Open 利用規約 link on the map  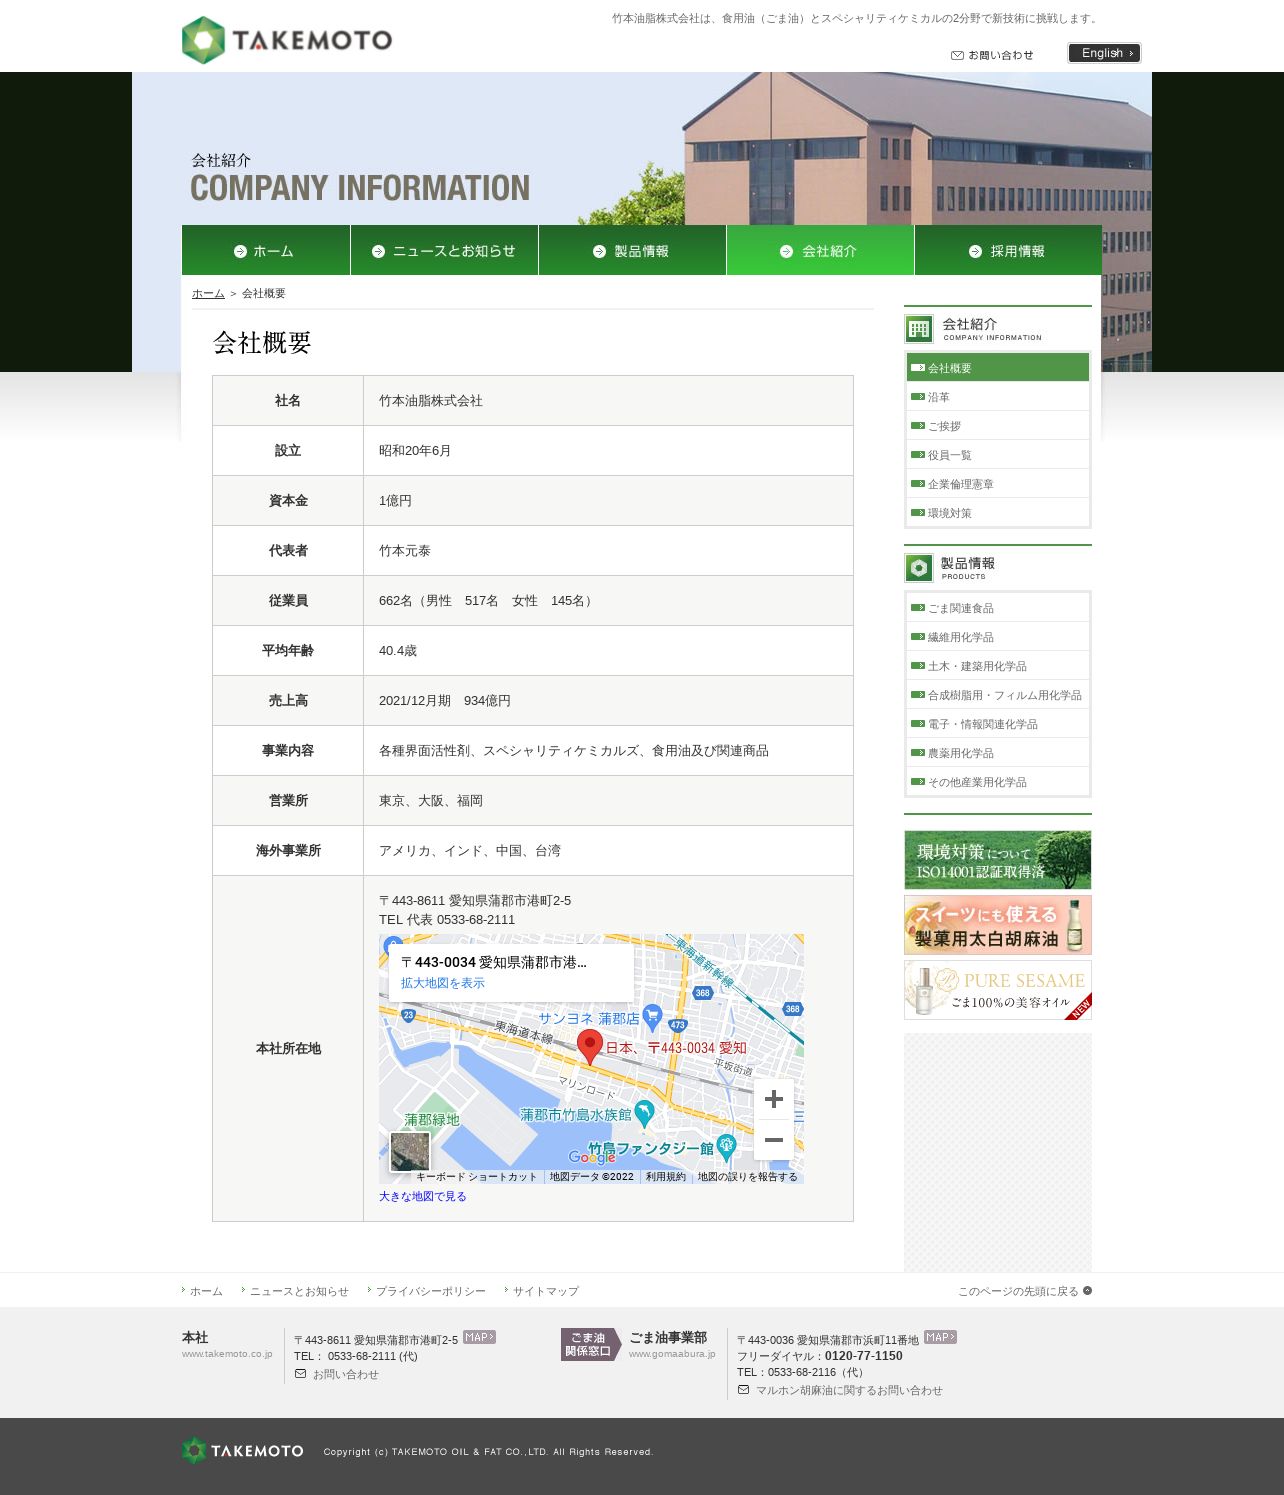(x=666, y=1177)
